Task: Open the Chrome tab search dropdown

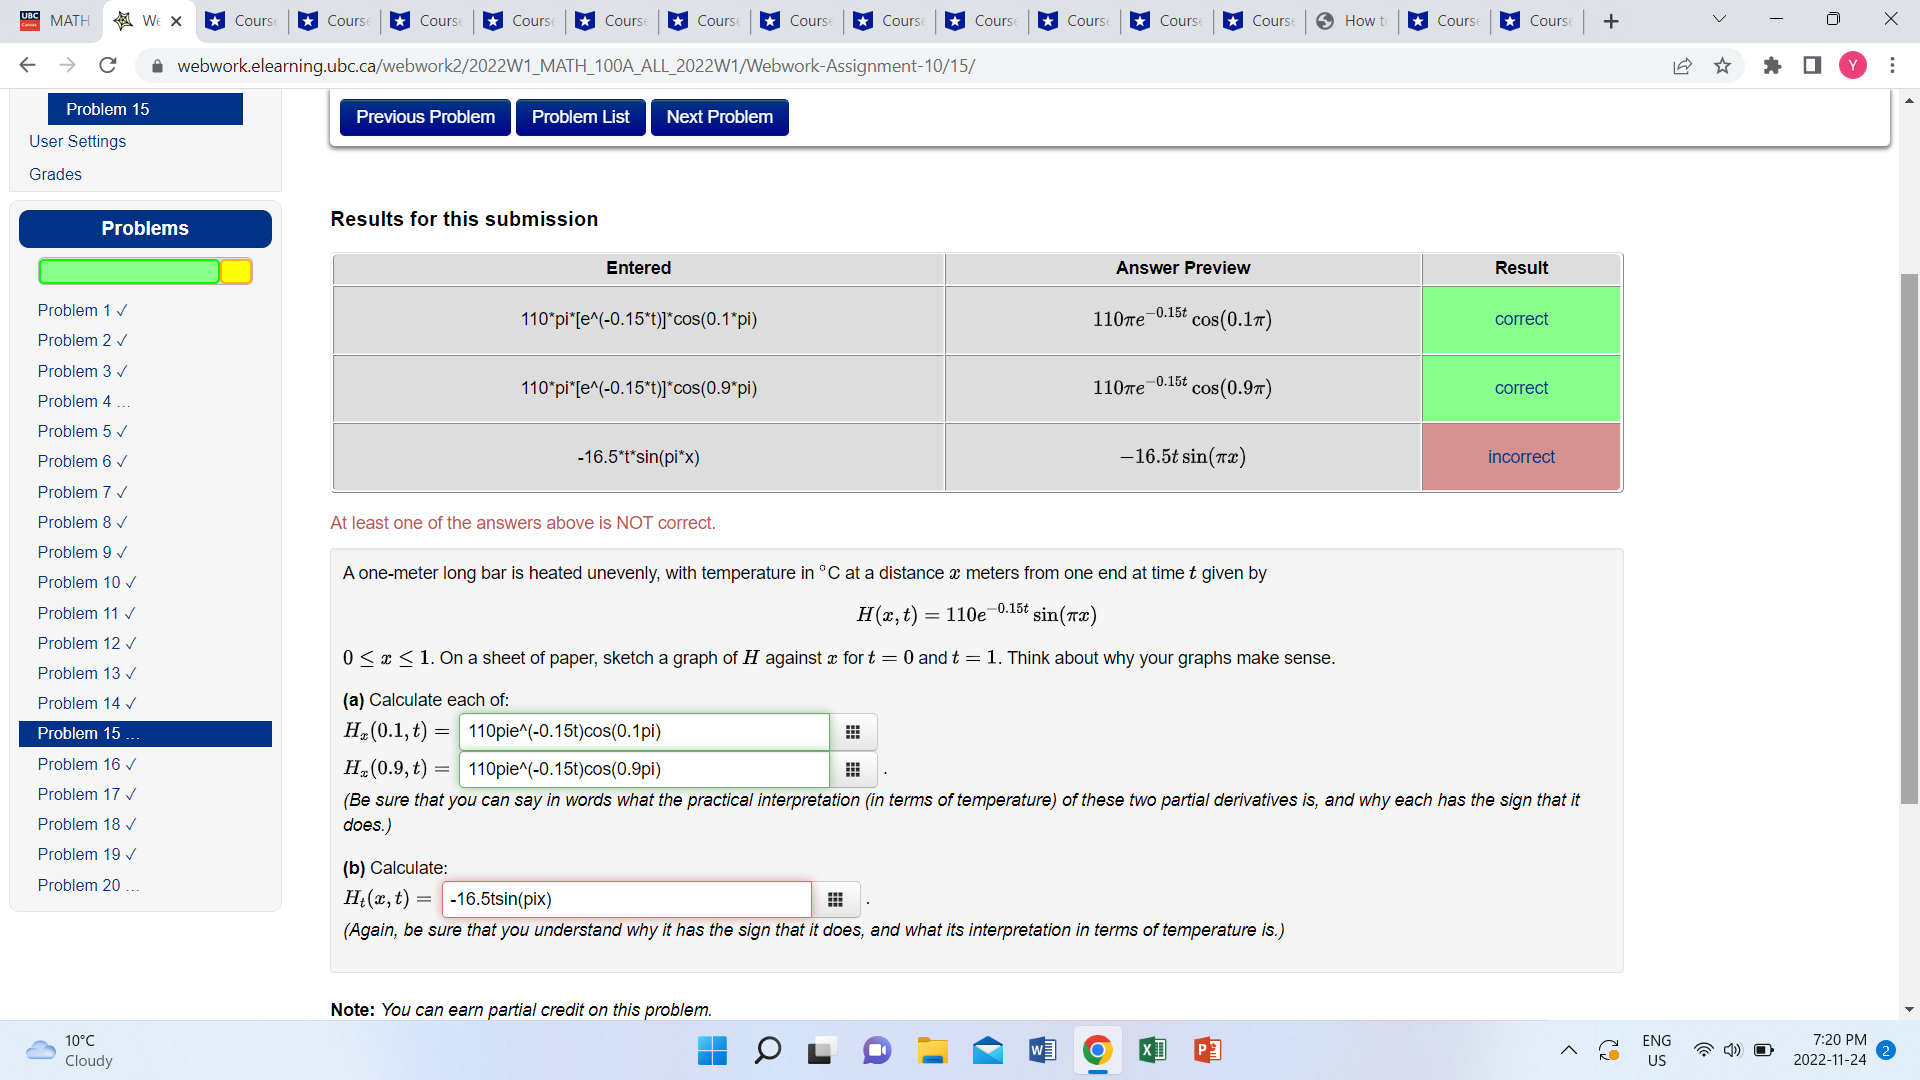Action: (1718, 18)
